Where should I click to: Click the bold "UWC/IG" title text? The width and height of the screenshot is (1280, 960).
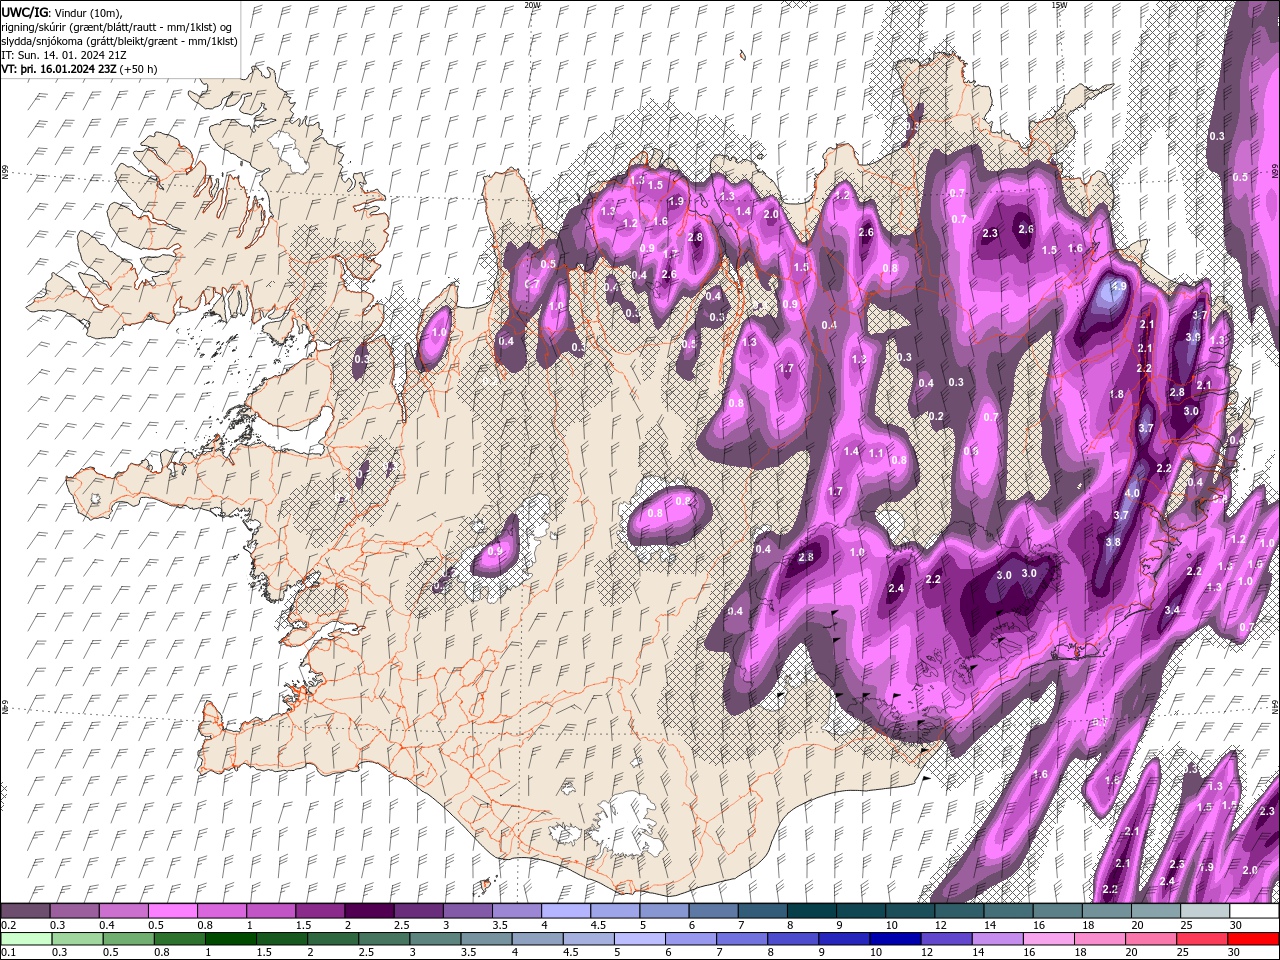click(25, 12)
